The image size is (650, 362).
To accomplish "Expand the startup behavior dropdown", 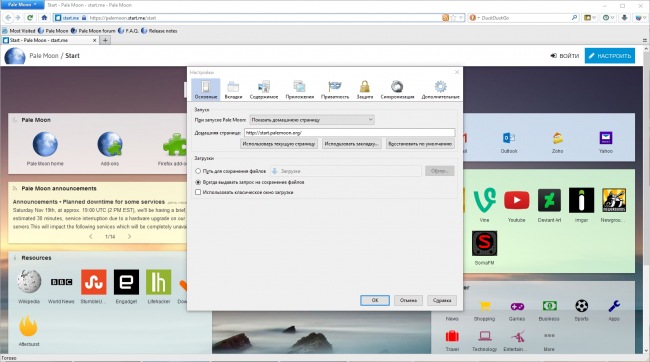I will (x=312, y=120).
